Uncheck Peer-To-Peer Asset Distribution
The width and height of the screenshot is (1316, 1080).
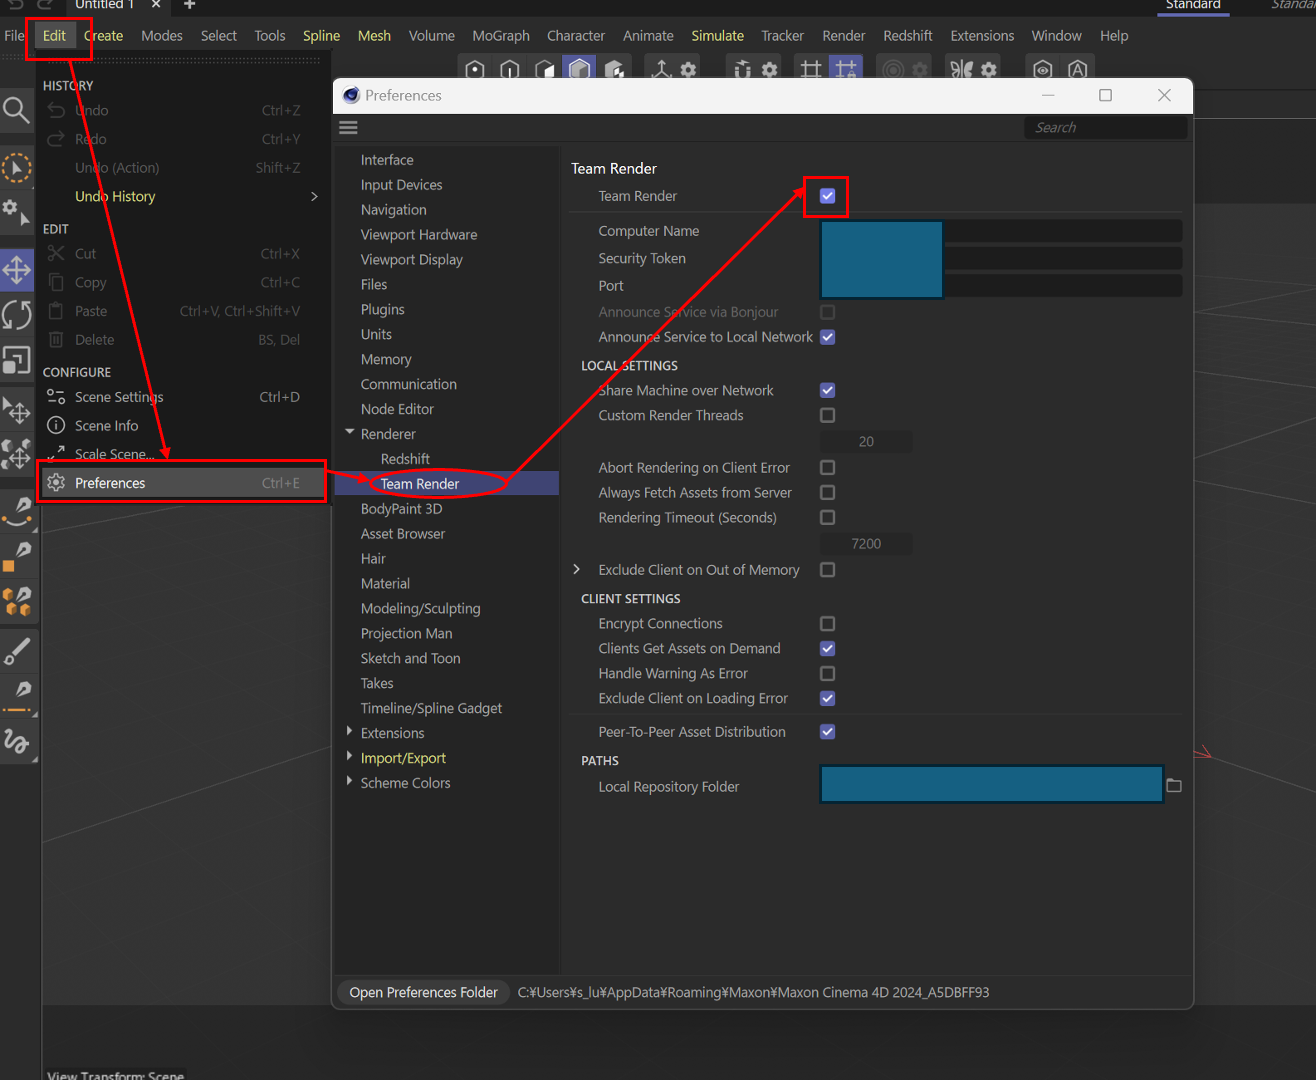pyautogui.click(x=827, y=731)
